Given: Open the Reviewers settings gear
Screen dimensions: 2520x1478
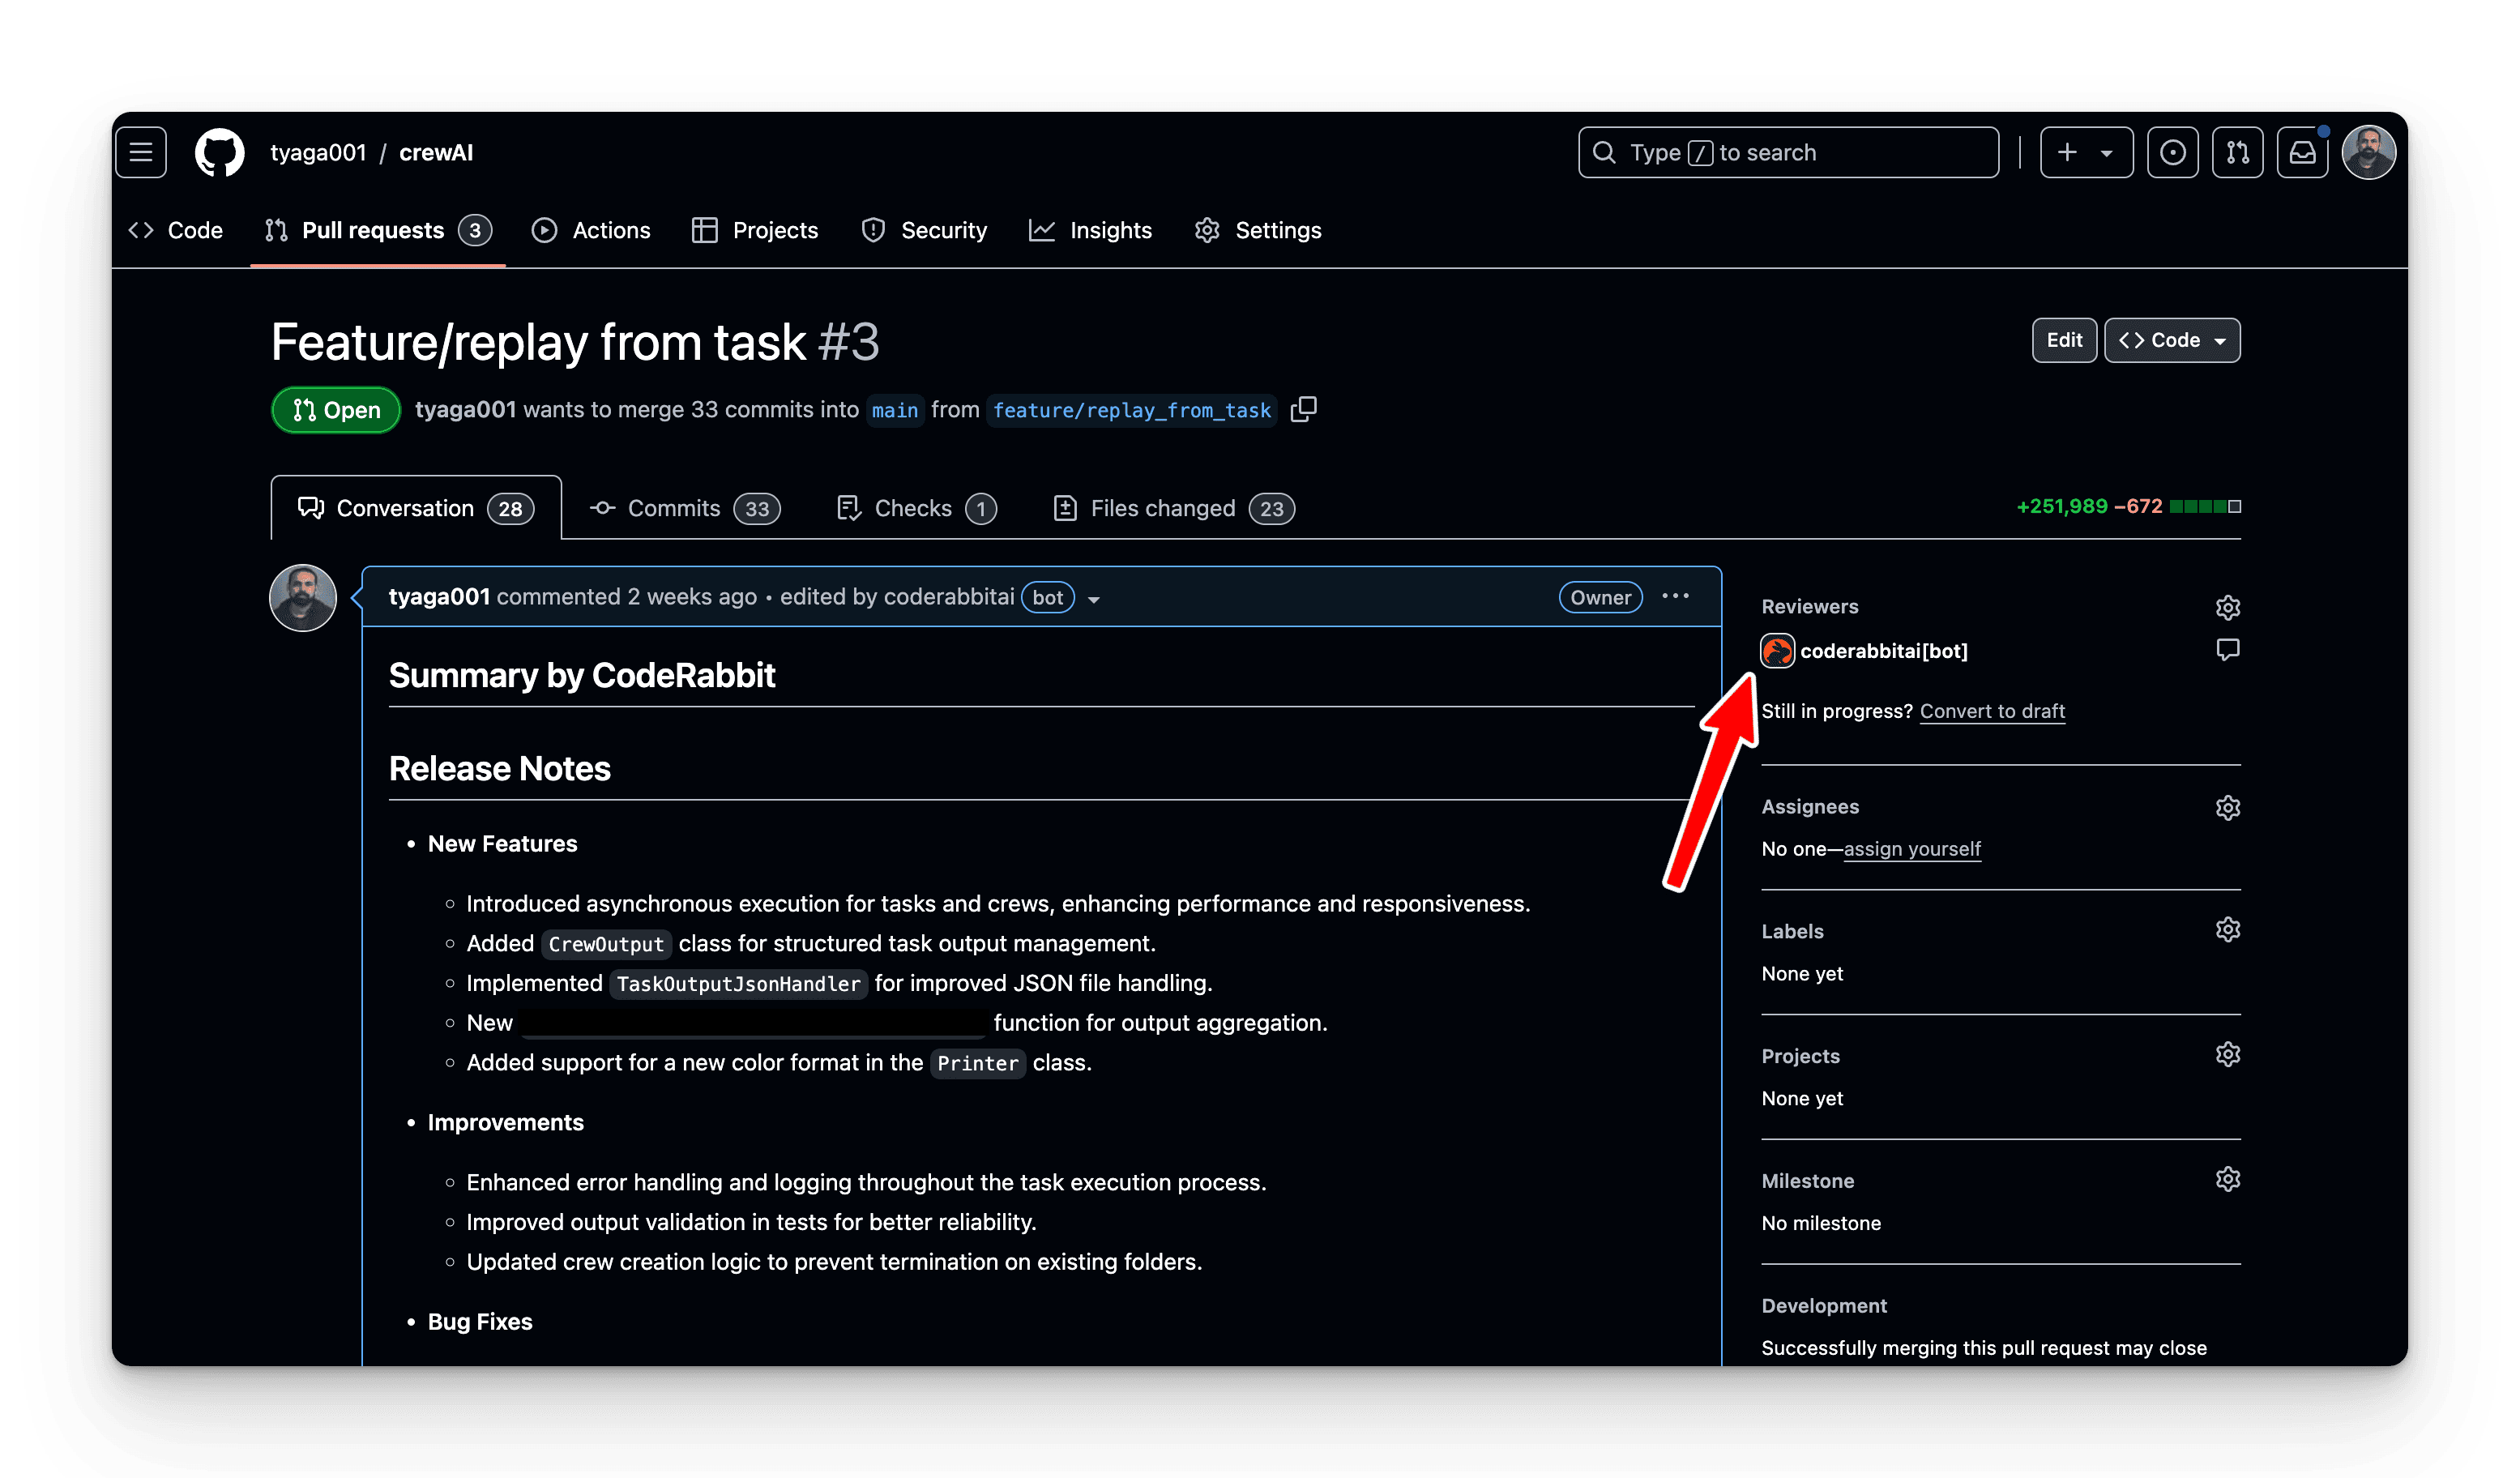Looking at the screenshot, I should click(2228, 607).
